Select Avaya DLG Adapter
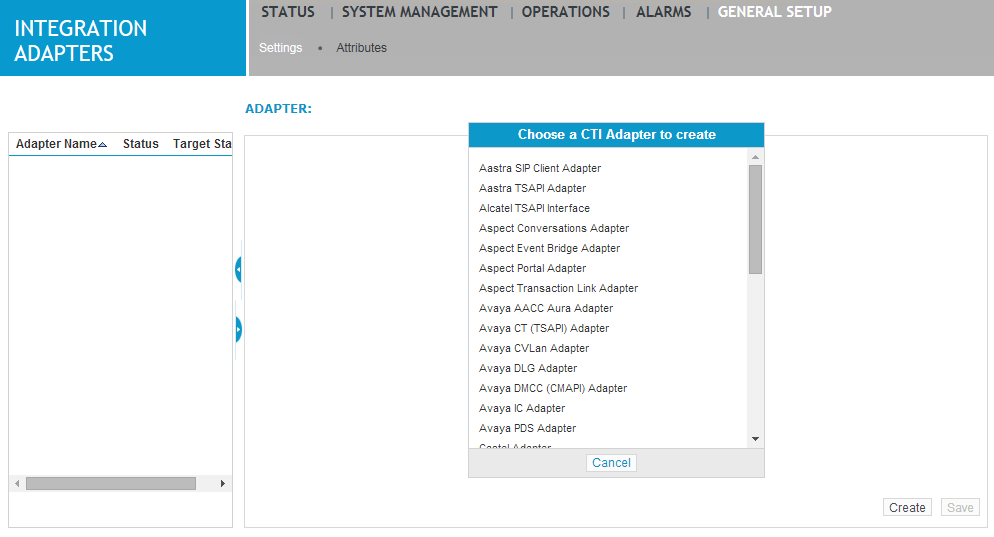The image size is (994, 537). point(528,368)
